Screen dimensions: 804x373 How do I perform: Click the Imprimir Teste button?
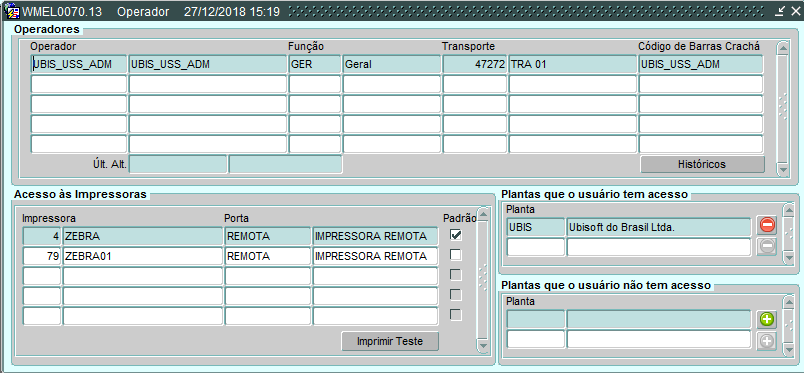390,341
